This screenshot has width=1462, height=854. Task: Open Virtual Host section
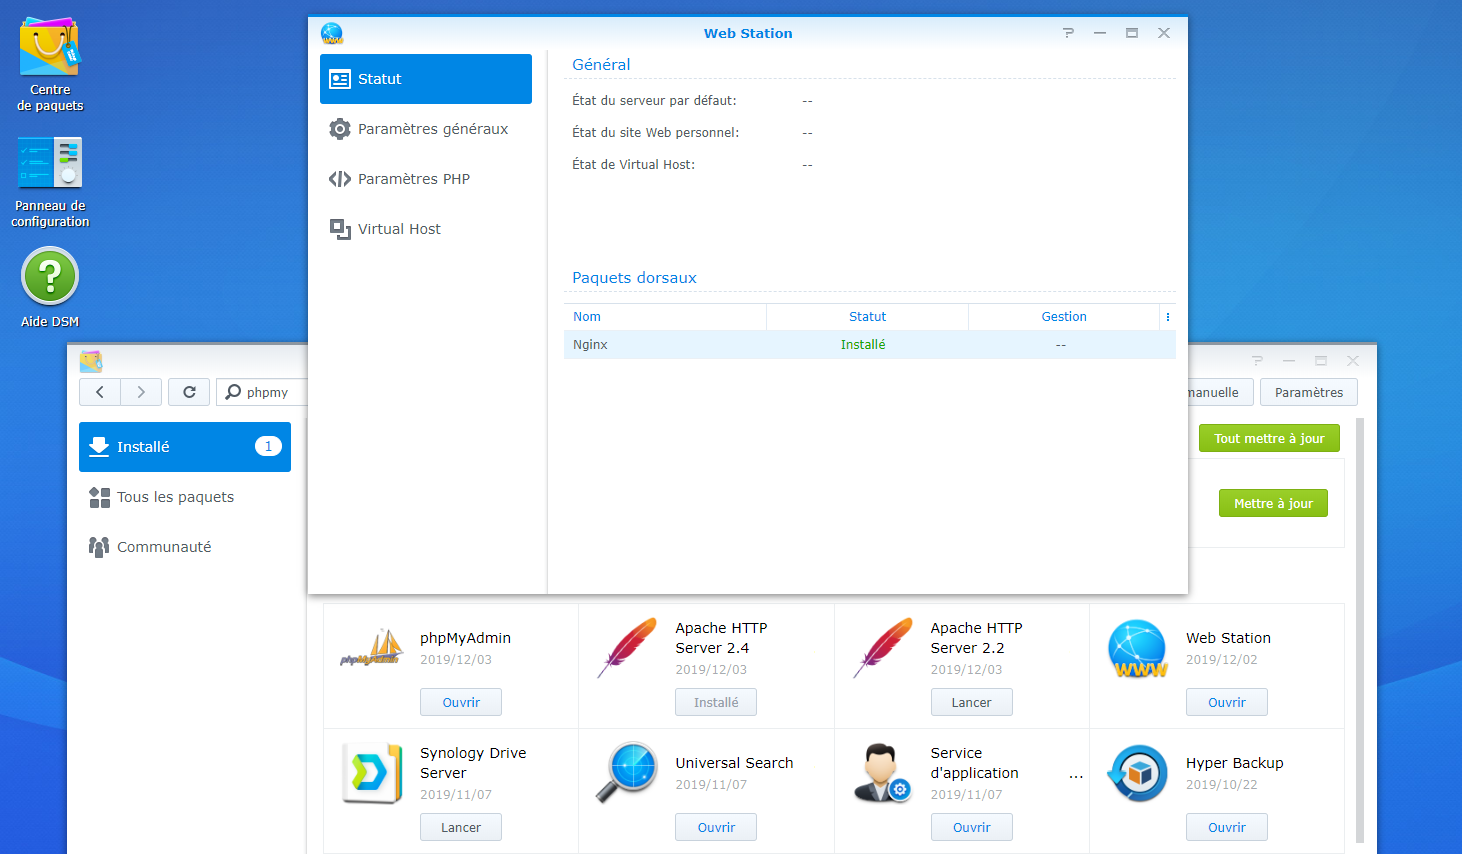pyautogui.click(x=426, y=229)
